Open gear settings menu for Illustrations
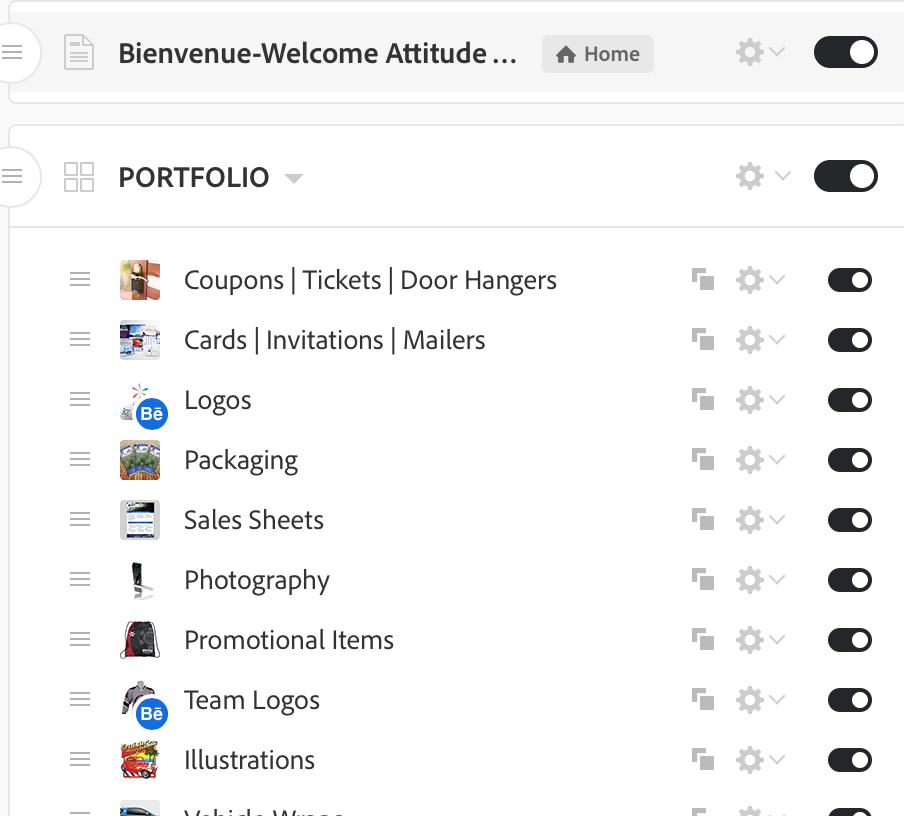This screenshot has width=904, height=816. [x=760, y=760]
